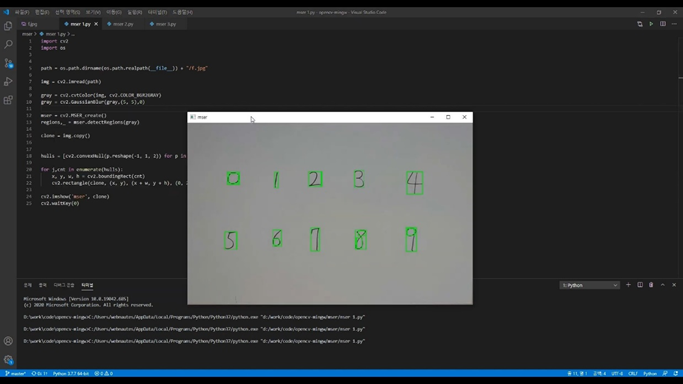The height and width of the screenshot is (384, 683).
Task: Close the terminal panel
Action: (x=674, y=285)
